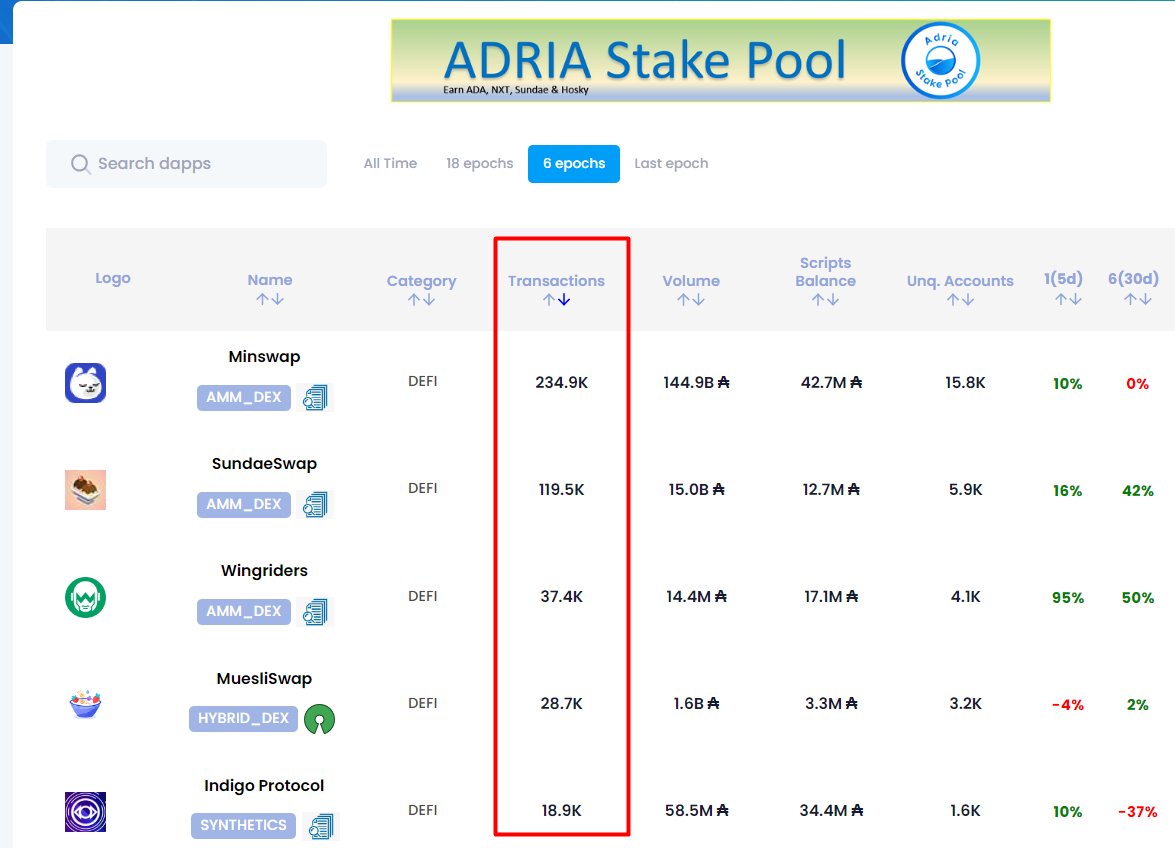Click Wingriders' 37.4K transactions value
Viewport: 1175px width, 848px height.
[561, 597]
